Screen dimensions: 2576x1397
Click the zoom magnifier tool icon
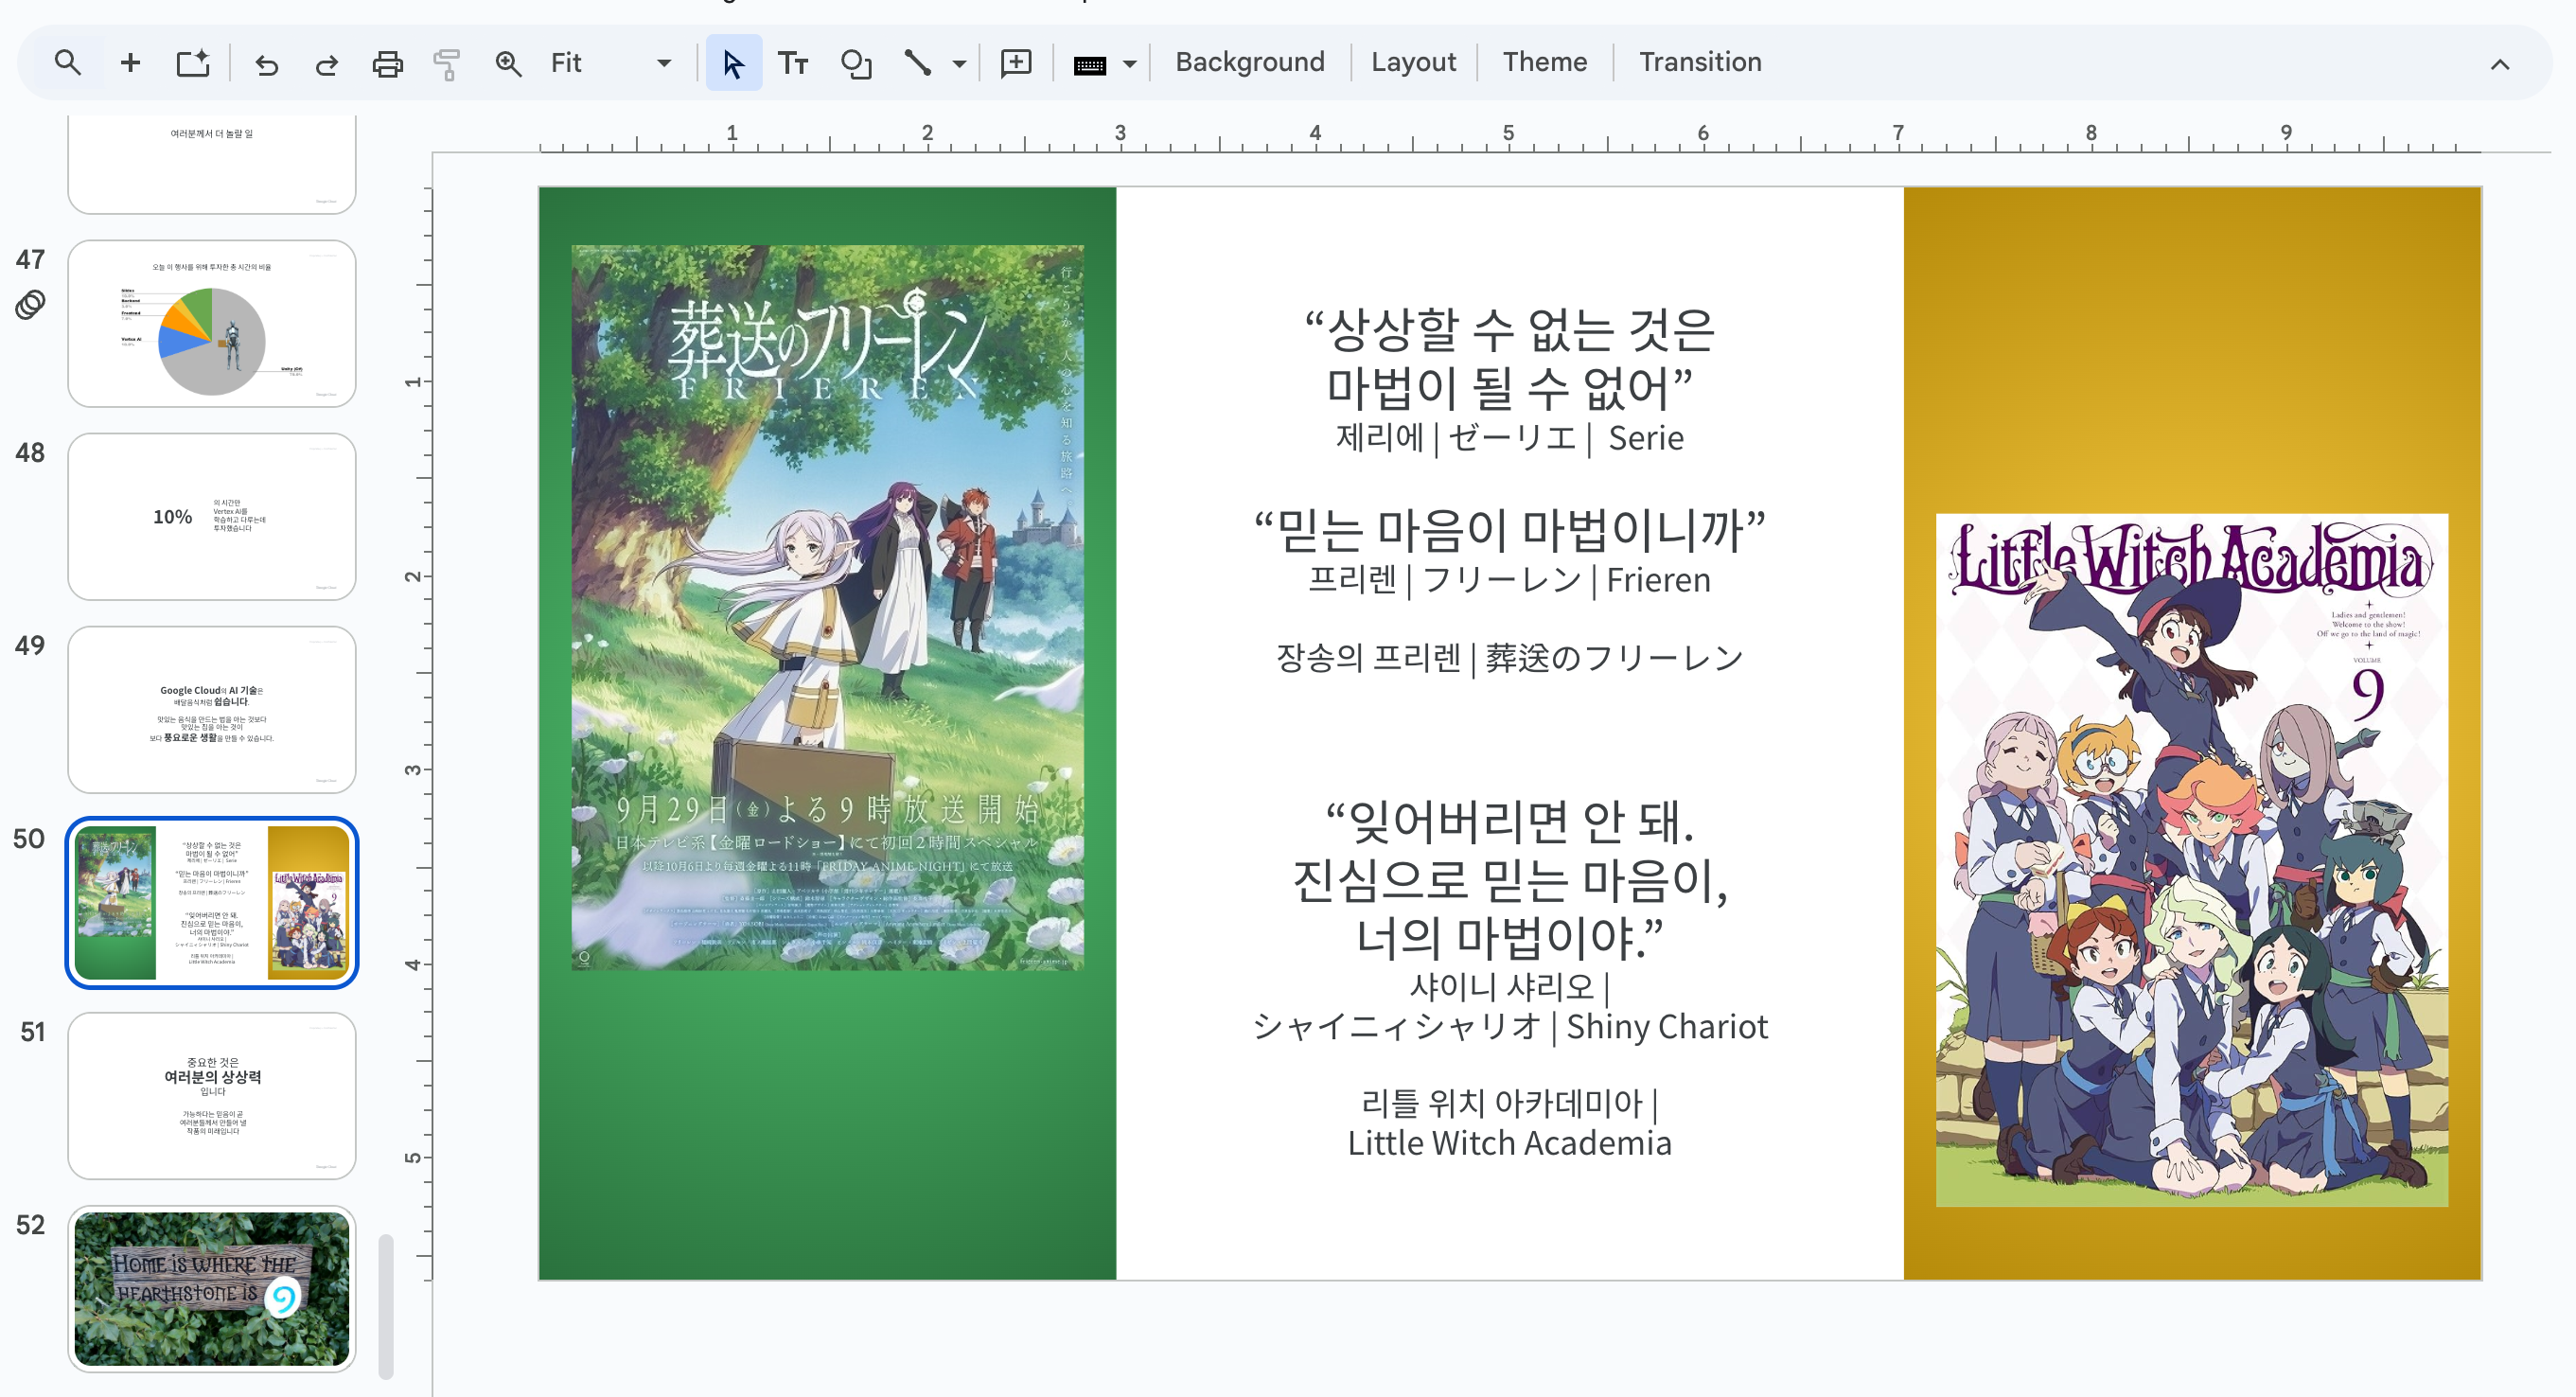(x=508, y=64)
